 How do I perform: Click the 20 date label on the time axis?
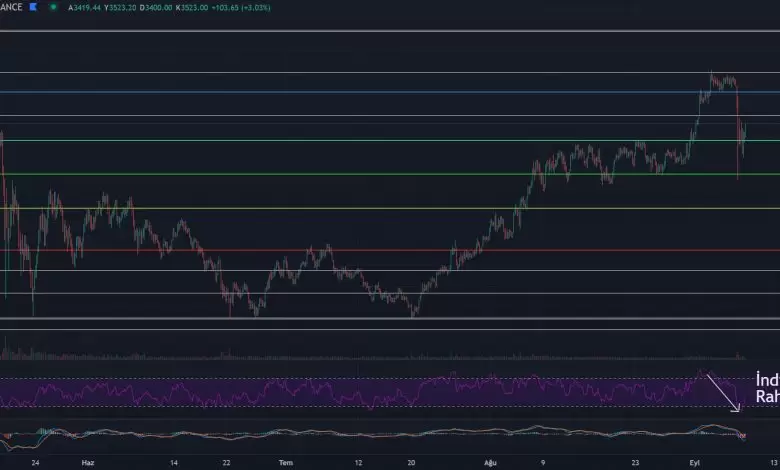point(411,463)
